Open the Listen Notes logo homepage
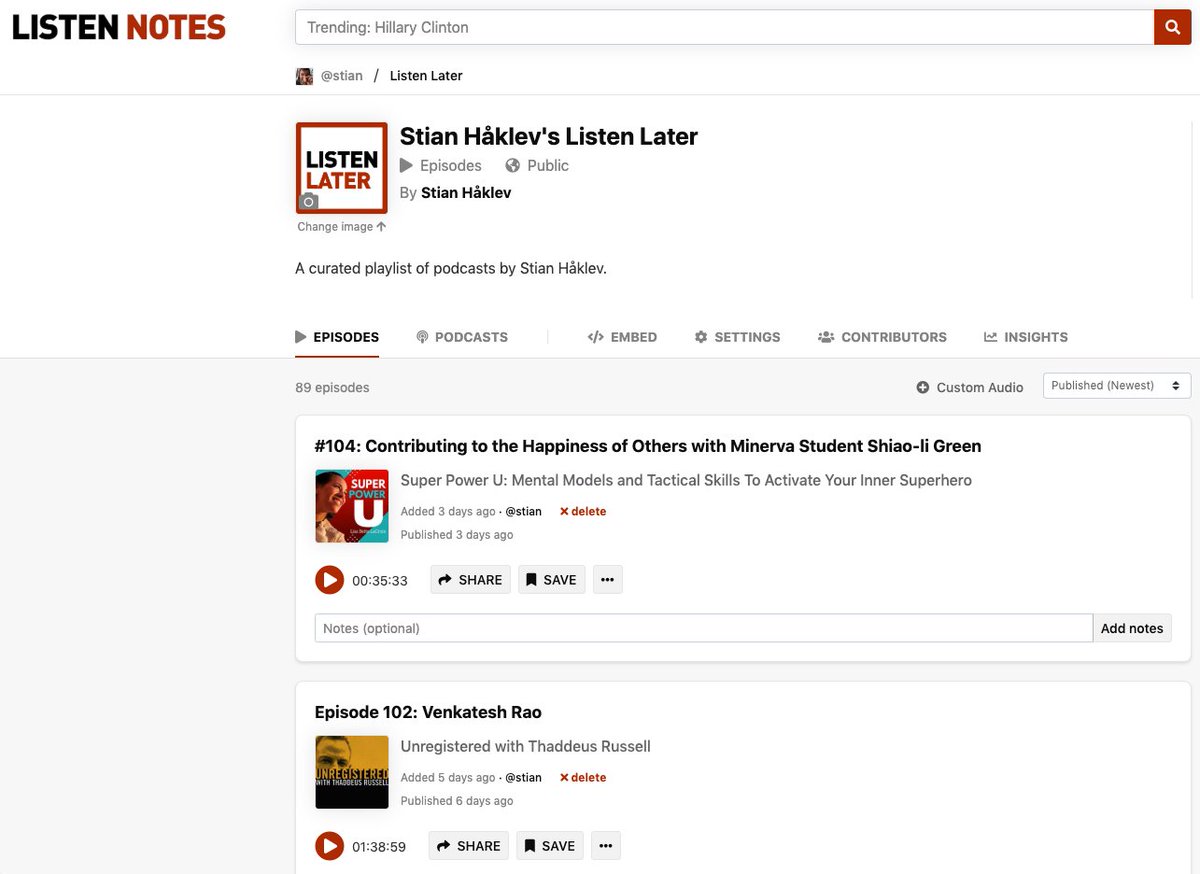Screen dimensions: 1200x874 click(119, 27)
